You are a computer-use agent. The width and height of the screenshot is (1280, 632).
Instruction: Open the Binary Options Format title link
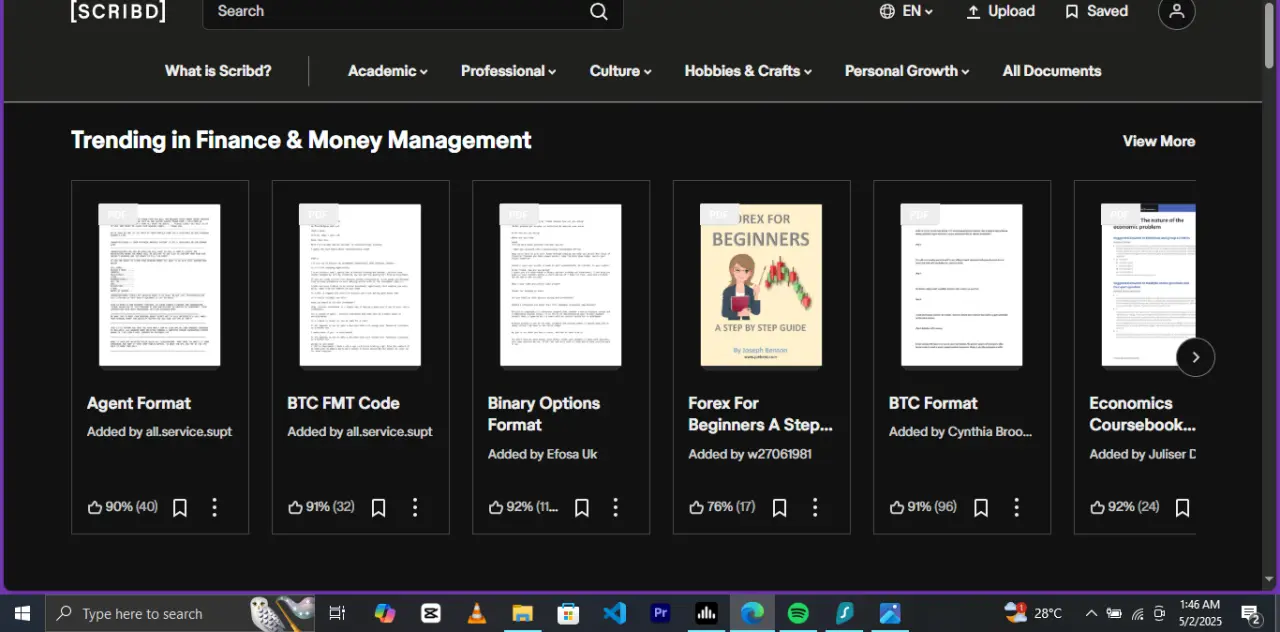point(544,414)
